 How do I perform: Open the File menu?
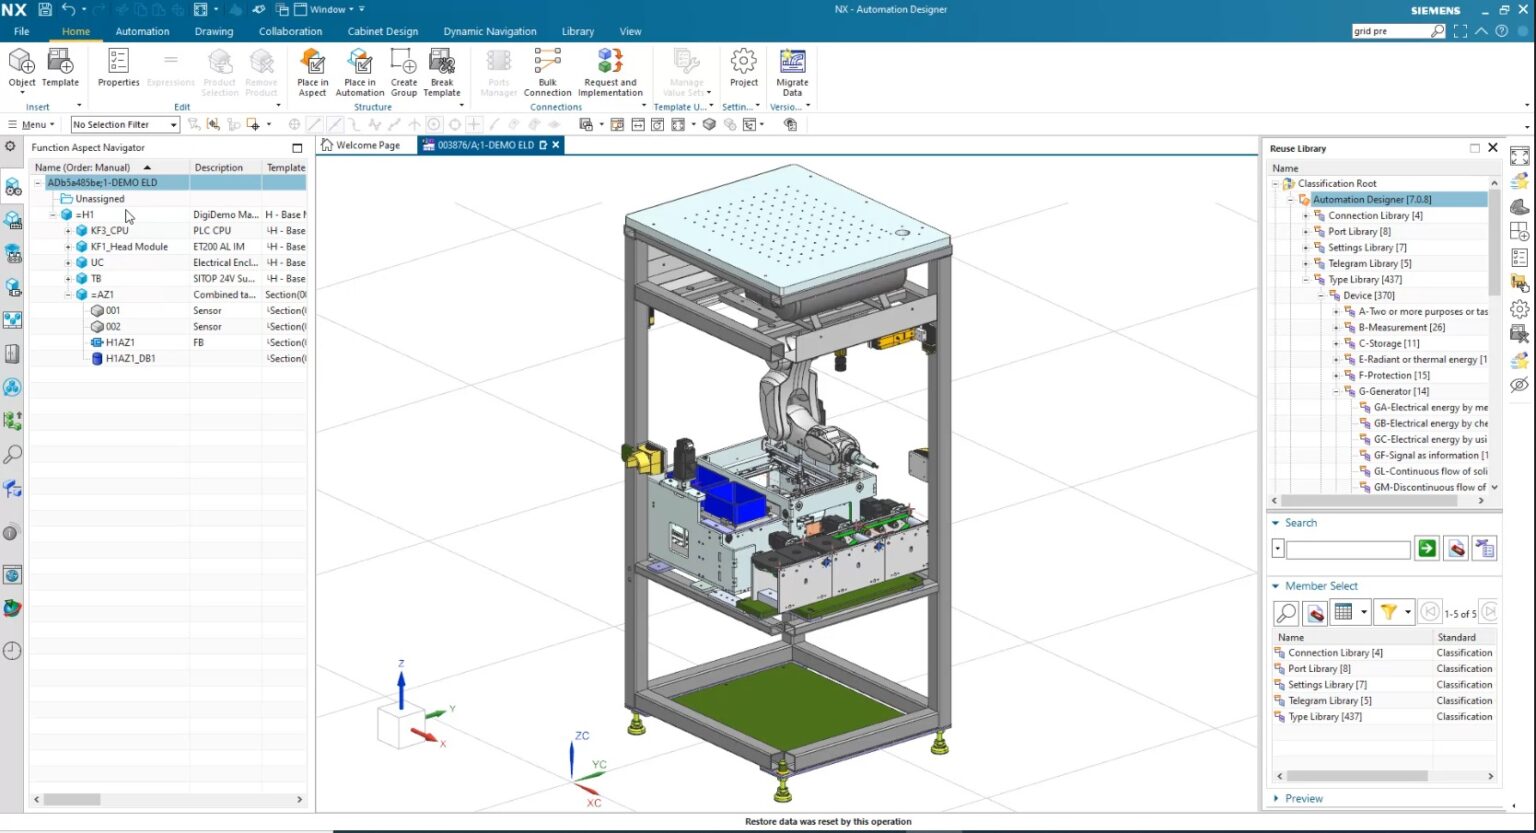click(x=22, y=31)
